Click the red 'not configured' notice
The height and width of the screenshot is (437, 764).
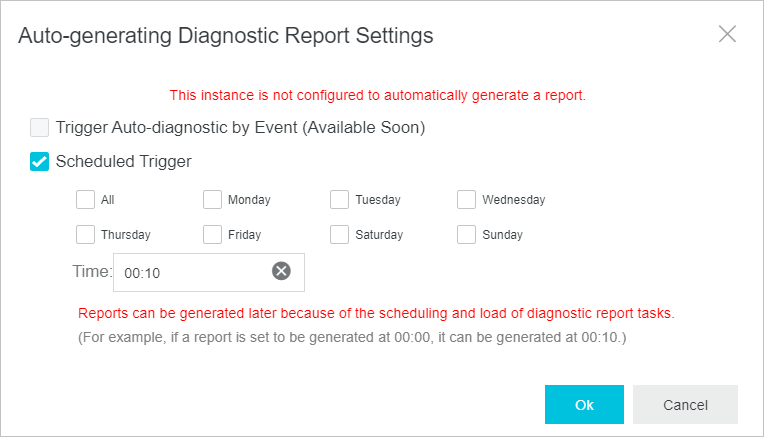click(377, 95)
